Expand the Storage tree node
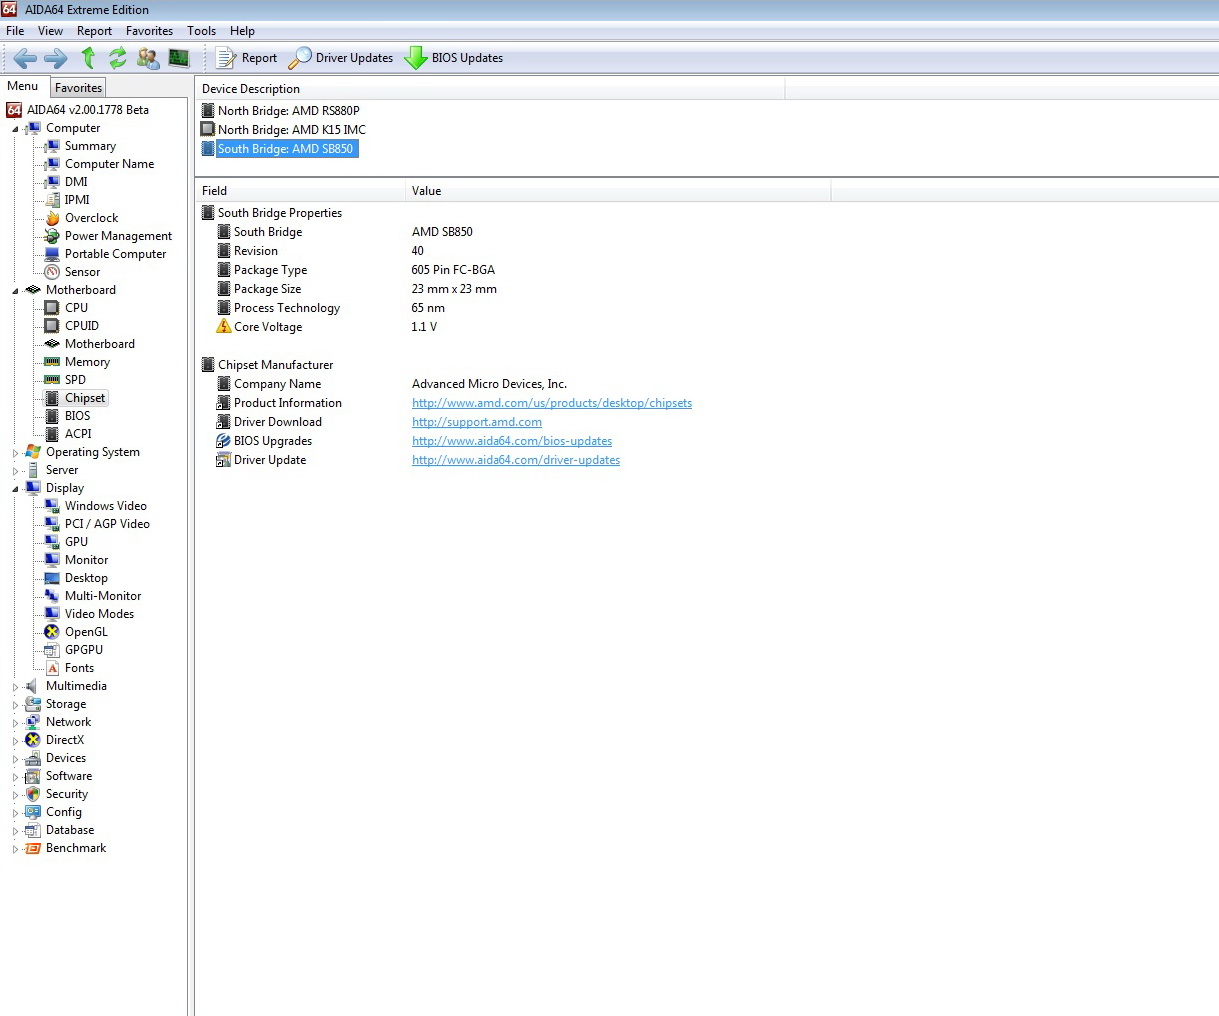Viewport: 1219px width, 1016px height. pos(15,705)
